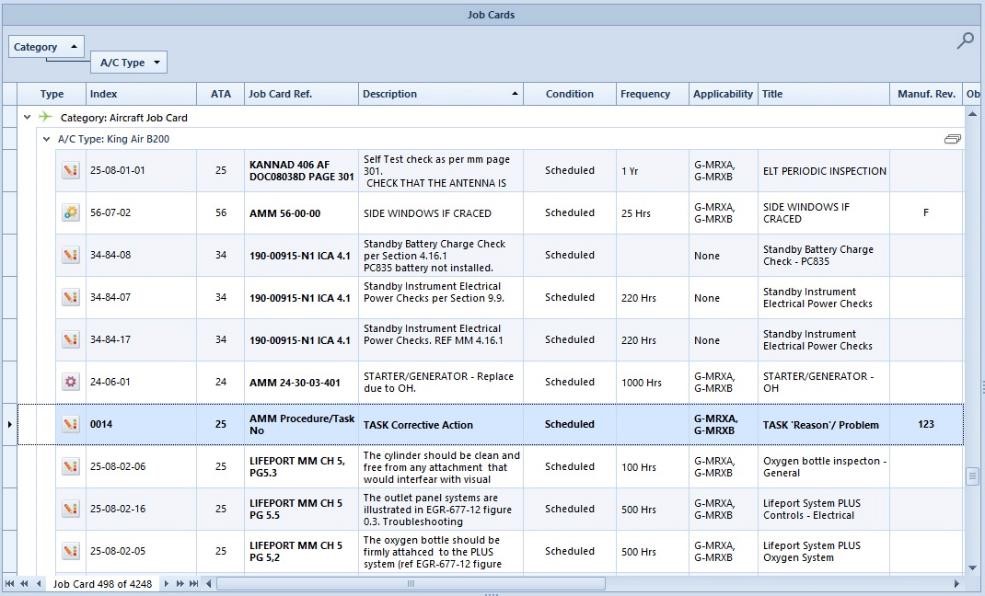The image size is (985, 596).
Task: Click horizontal scrollbar right arrow
Action: point(957,583)
